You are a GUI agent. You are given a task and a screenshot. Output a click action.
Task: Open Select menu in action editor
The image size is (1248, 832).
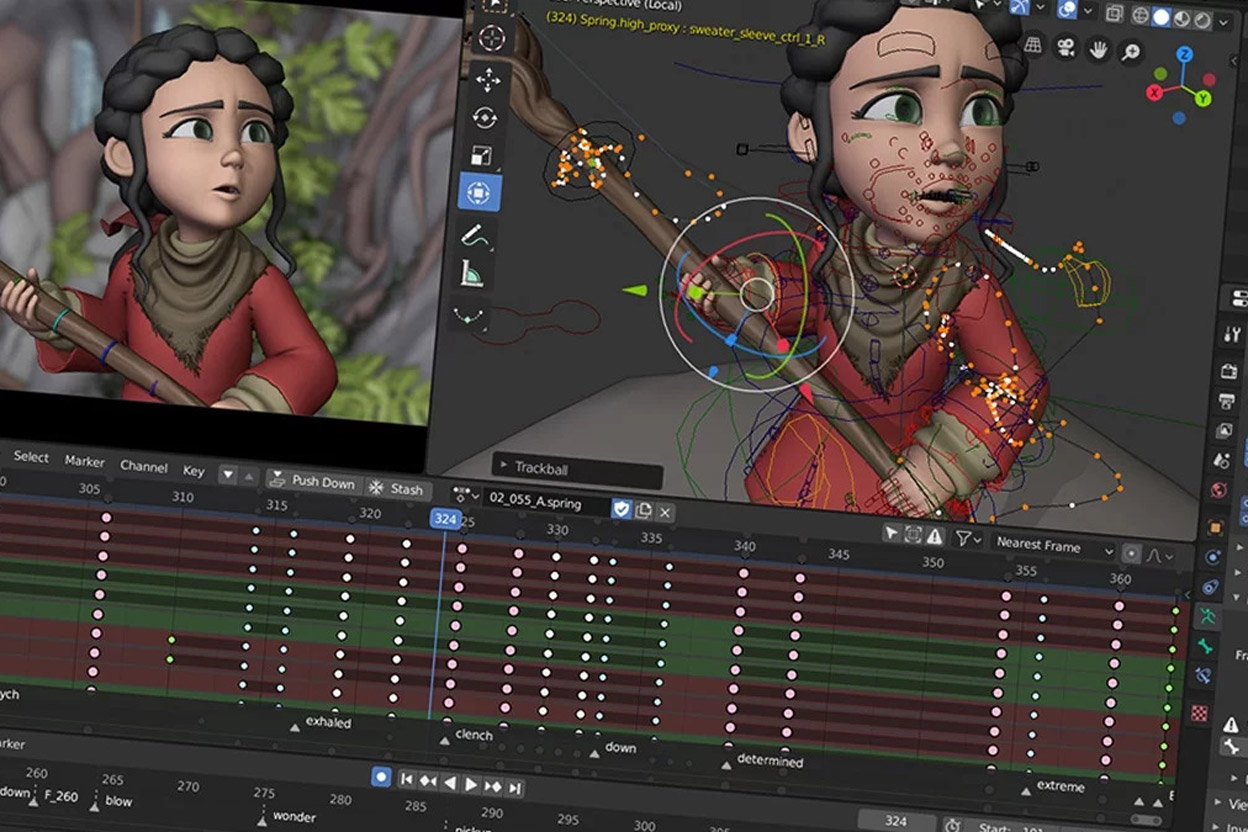(x=31, y=457)
